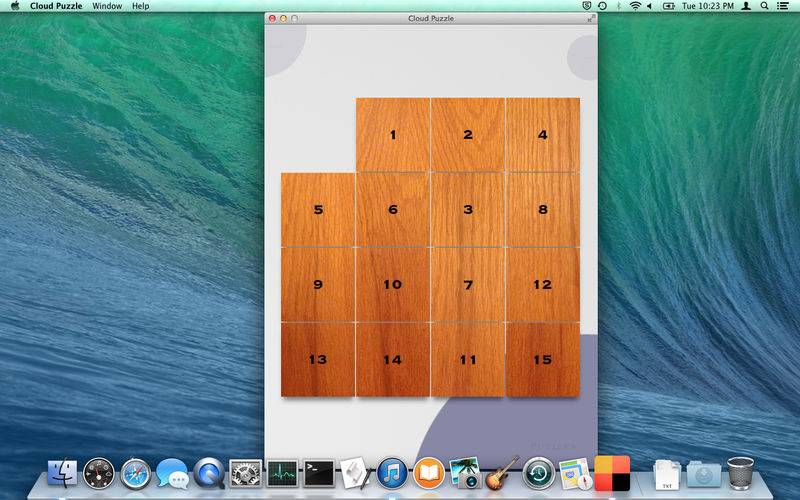Open the TXT document in the Dock
Image resolution: width=800 pixels, height=500 pixels.
[x=667, y=474]
